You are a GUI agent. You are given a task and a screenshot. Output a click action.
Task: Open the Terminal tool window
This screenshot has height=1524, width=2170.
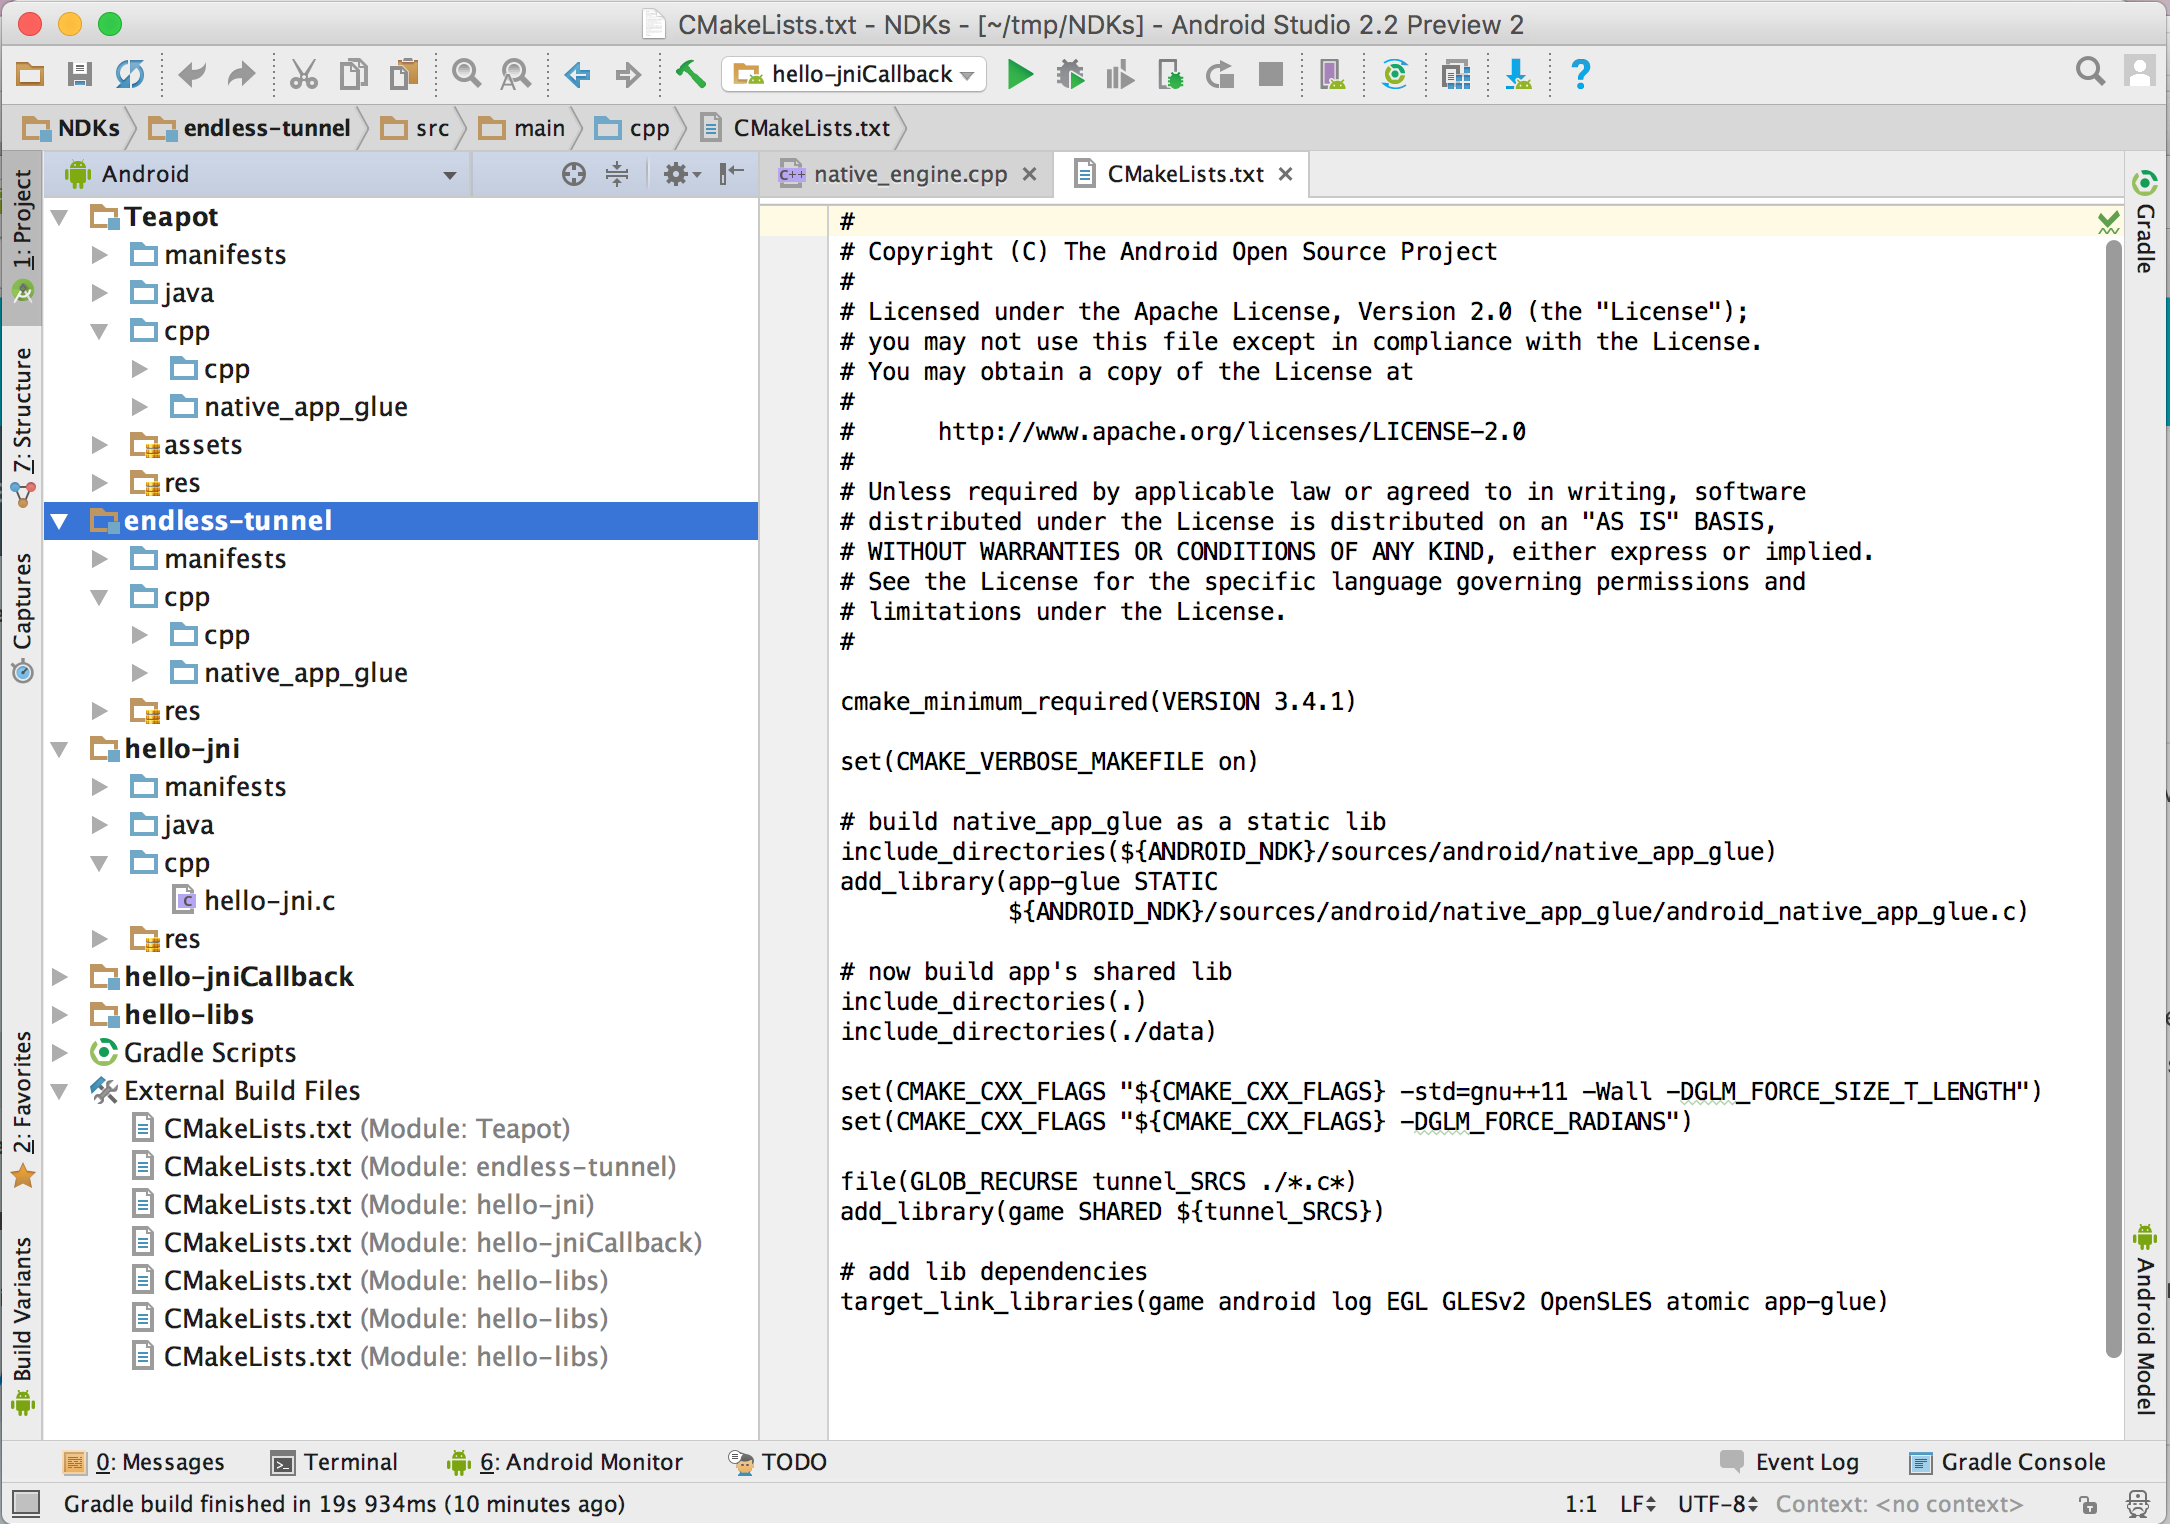click(334, 1462)
